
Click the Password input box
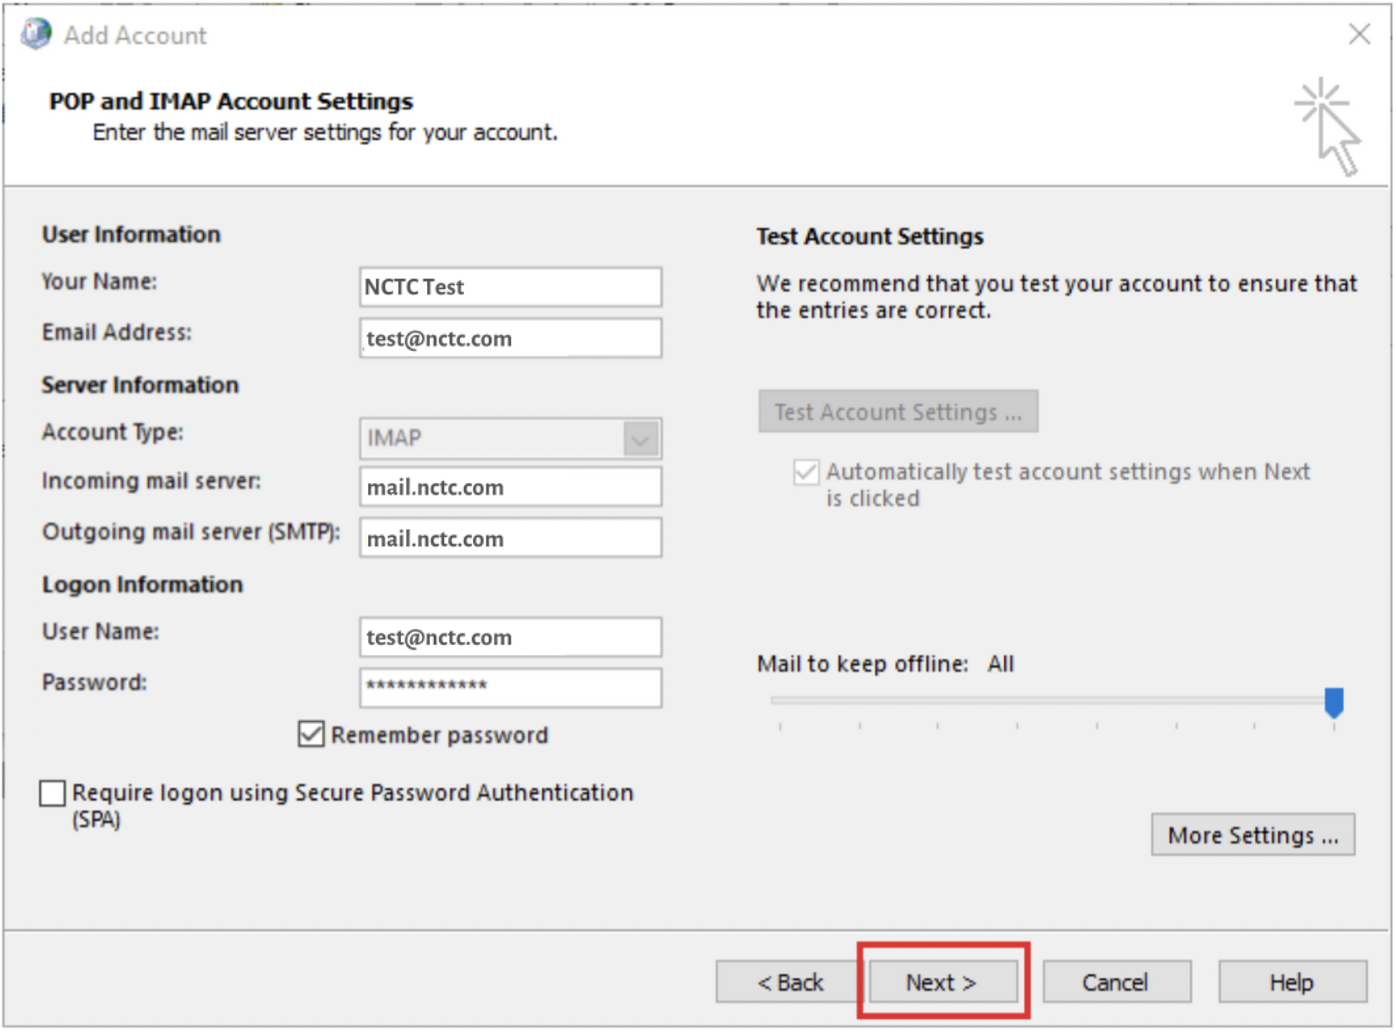(x=510, y=687)
